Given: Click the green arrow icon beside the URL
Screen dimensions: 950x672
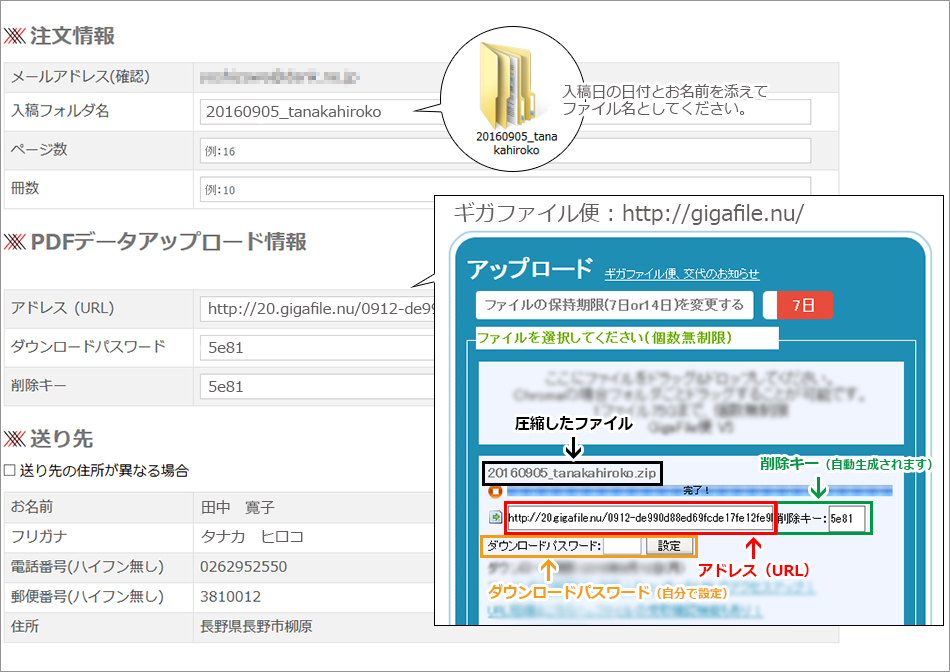Looking at the screenshot, I should (496, 517).
